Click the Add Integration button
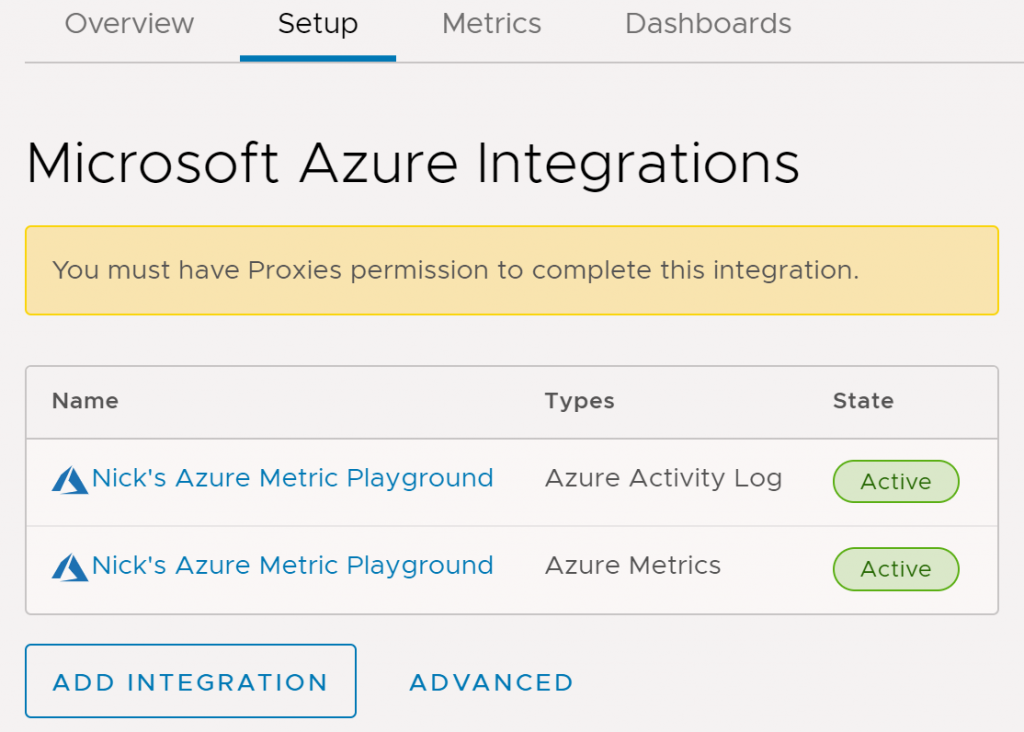Screen dimensions: 1024x732 (x=191, y=681)
